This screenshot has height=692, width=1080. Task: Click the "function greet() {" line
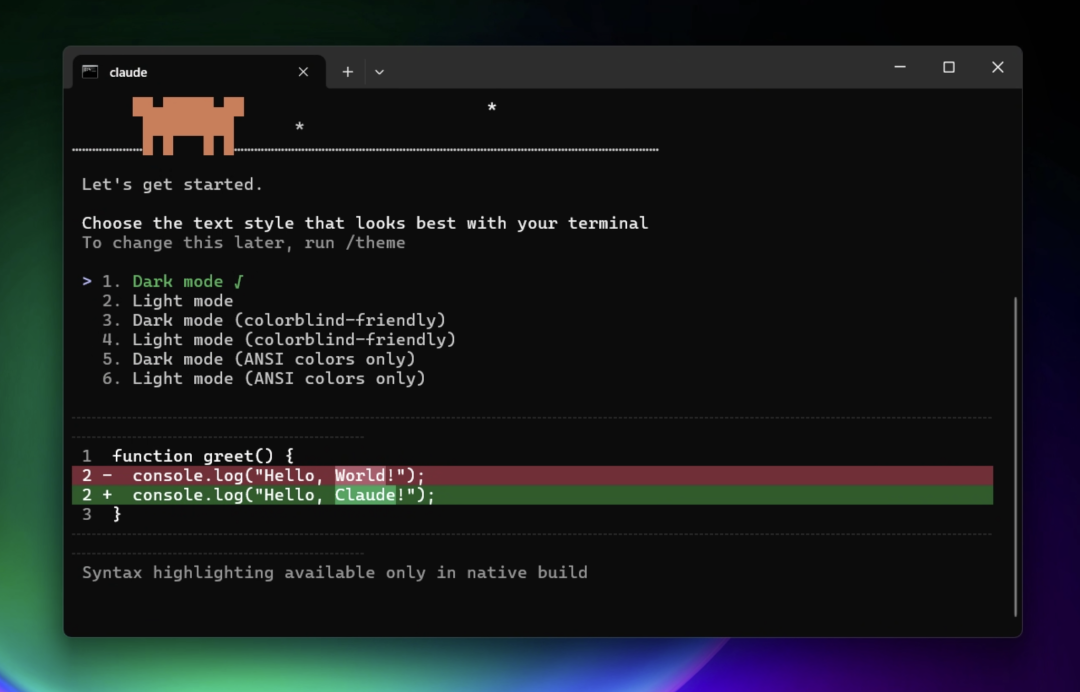[x=203, y=456]
